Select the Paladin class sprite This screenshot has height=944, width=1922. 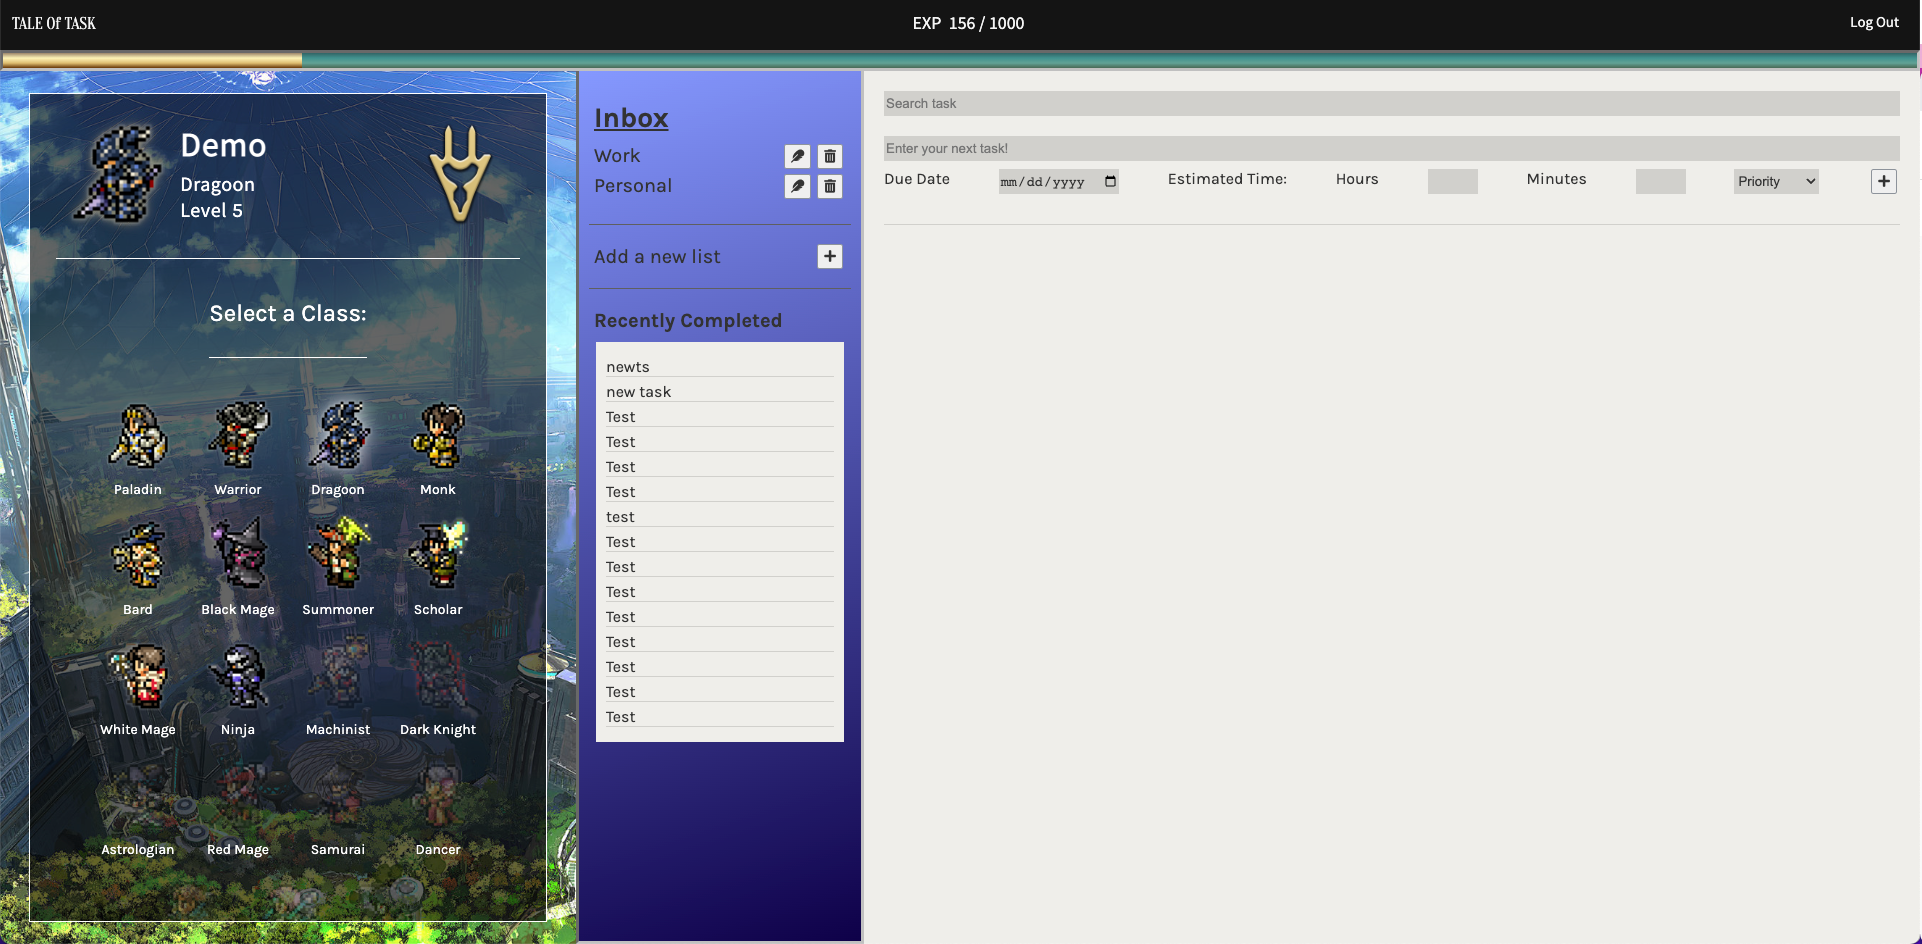tap(138, 437)
